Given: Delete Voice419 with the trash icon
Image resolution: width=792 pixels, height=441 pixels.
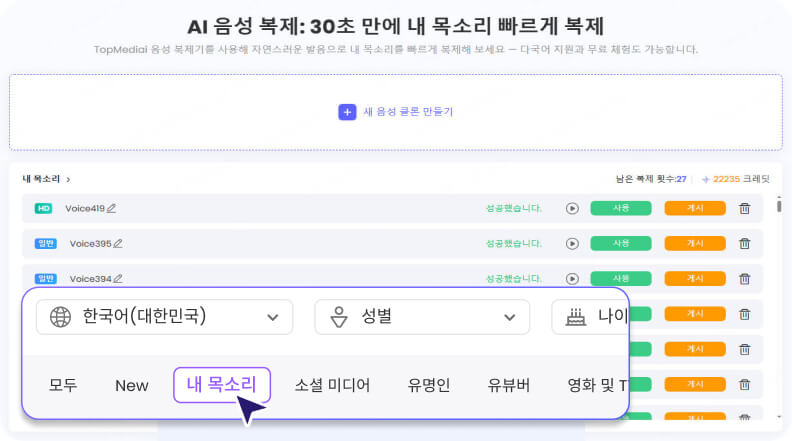Looking at the screenshot, I should 744,208.
